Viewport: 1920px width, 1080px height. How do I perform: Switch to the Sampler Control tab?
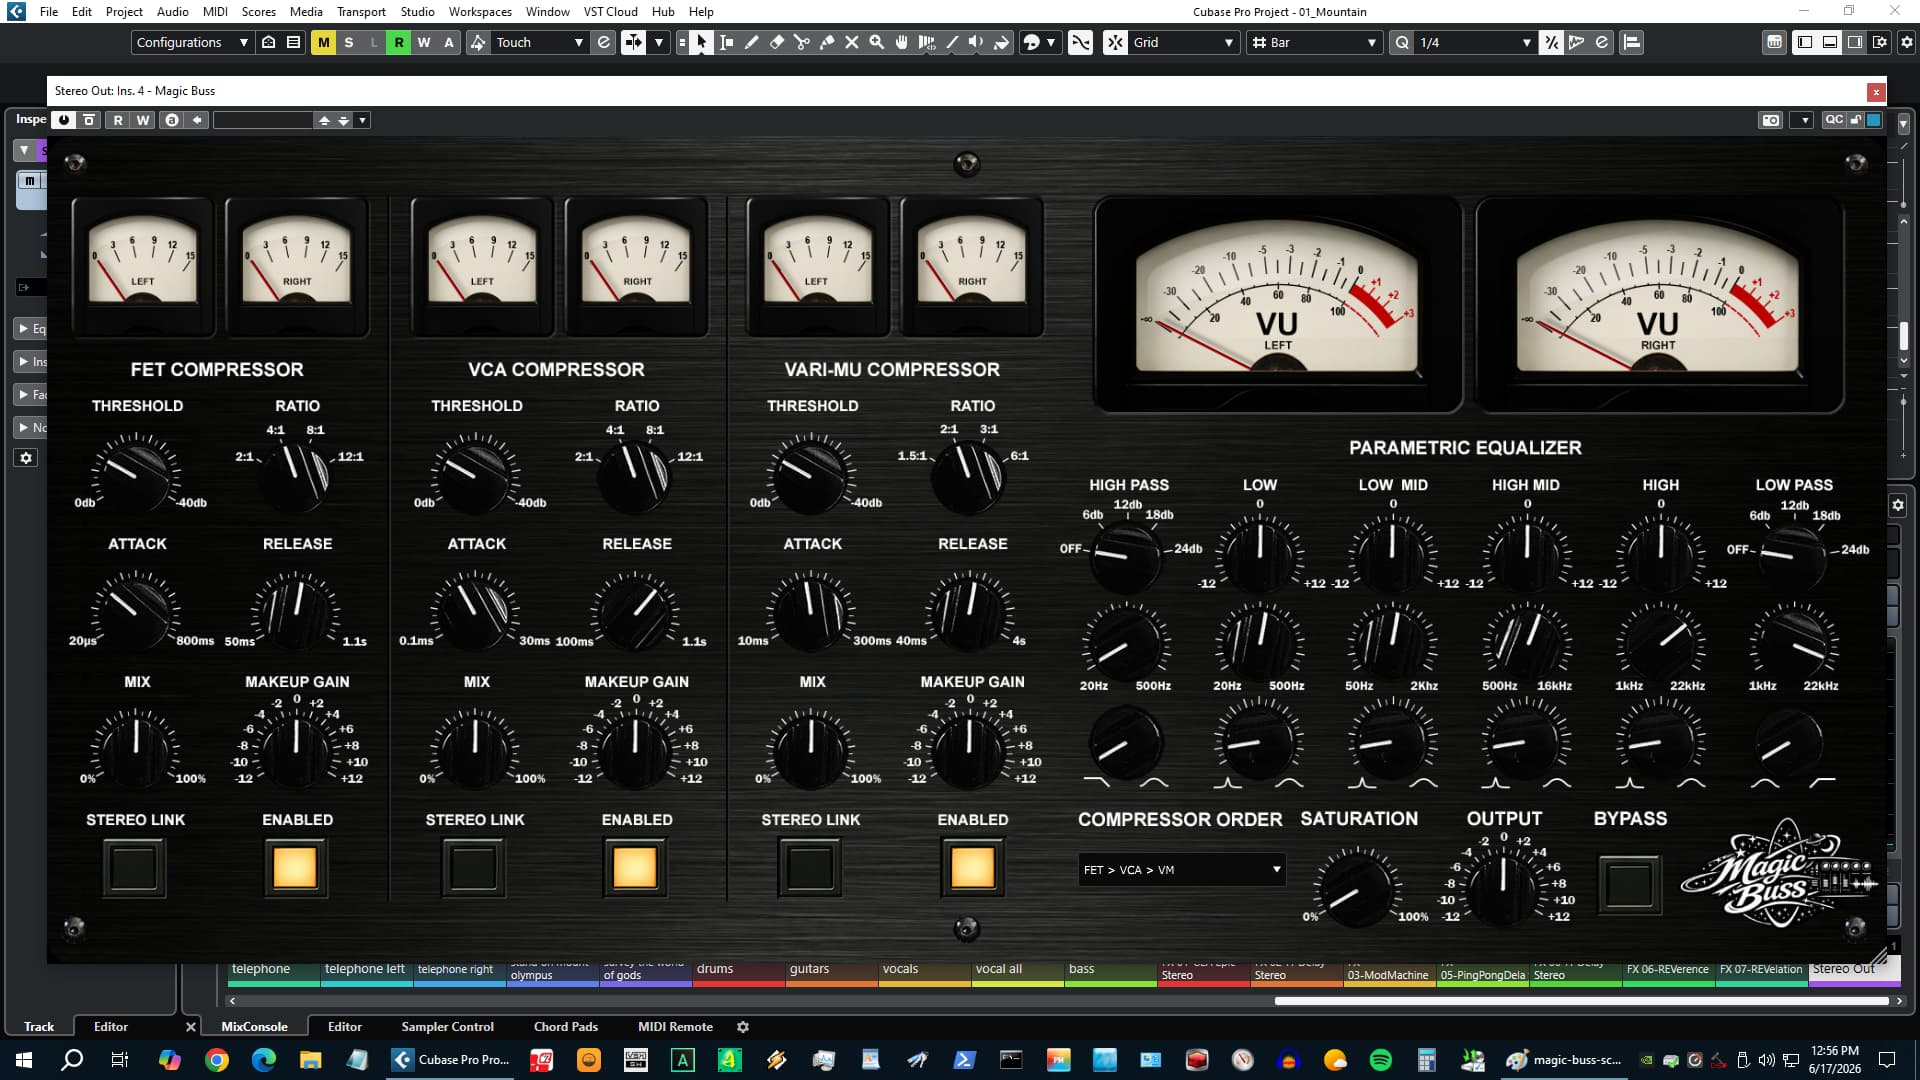click(447, 1026)
